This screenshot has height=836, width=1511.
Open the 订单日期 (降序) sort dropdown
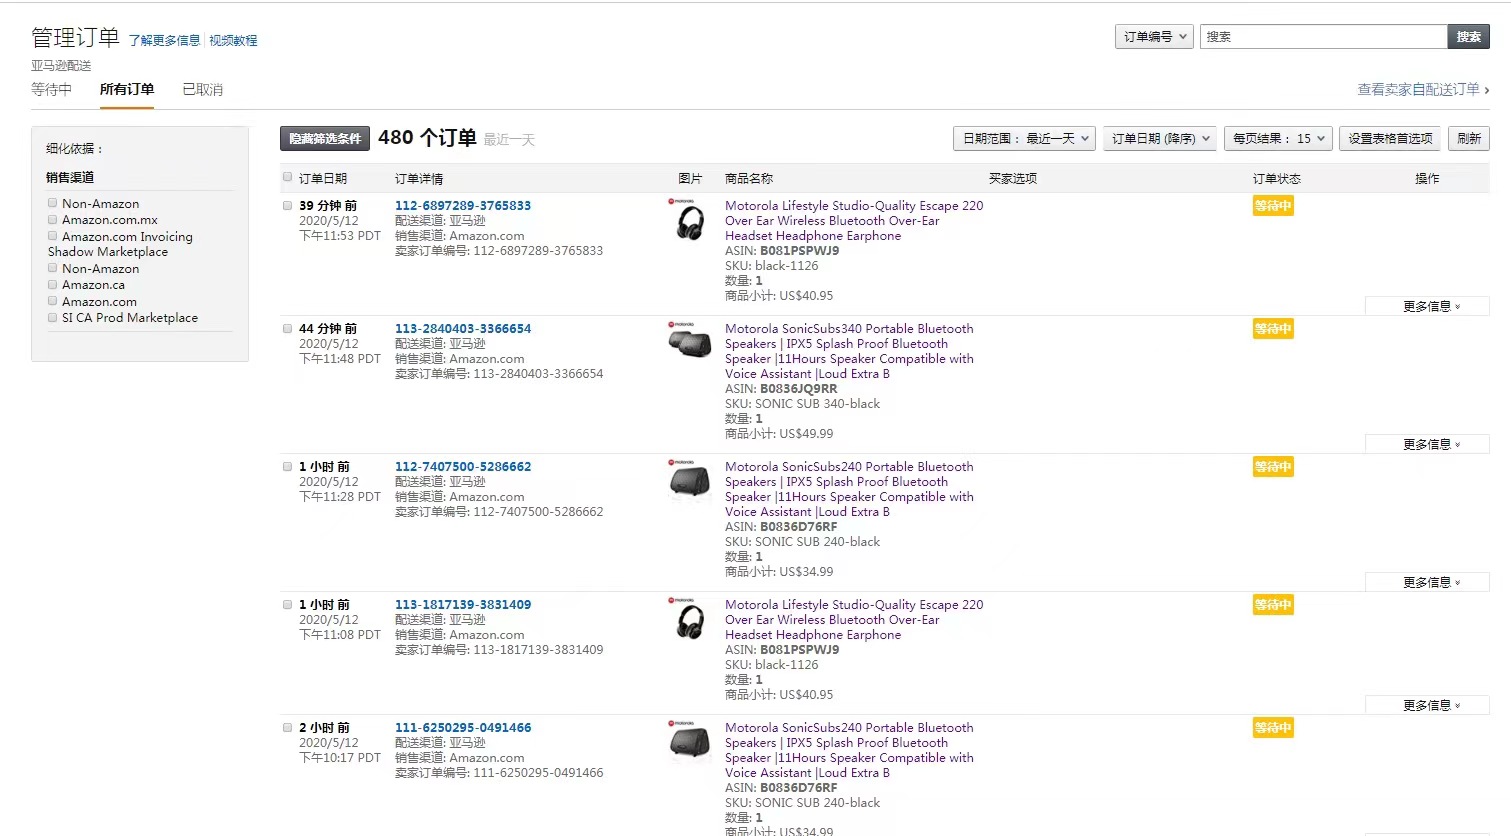1160,139
